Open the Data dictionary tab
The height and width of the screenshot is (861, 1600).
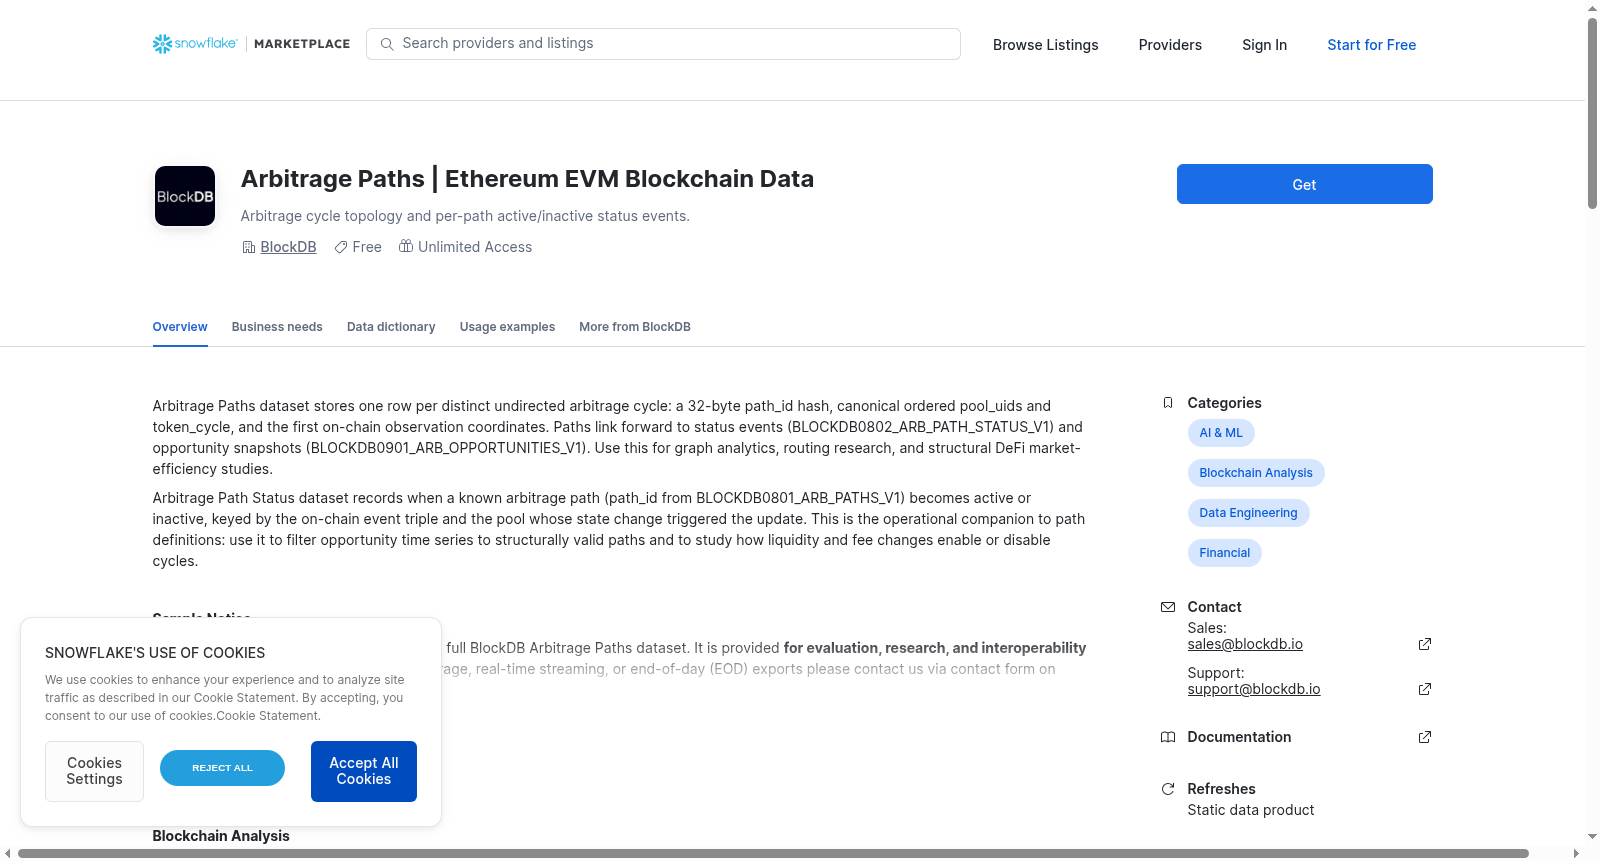[391, 327]
